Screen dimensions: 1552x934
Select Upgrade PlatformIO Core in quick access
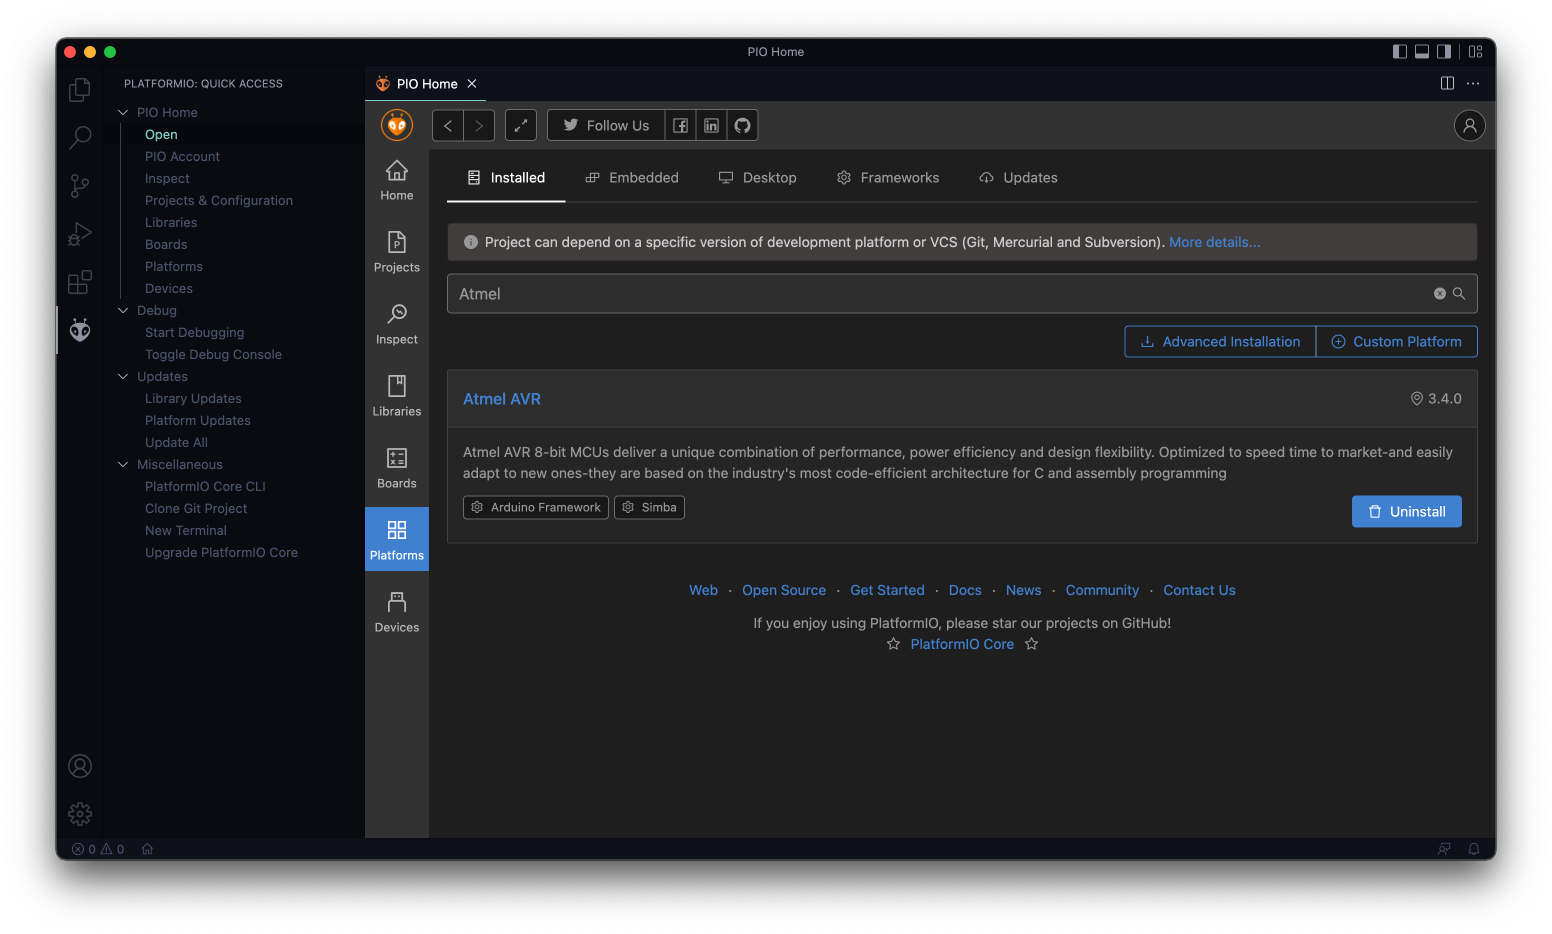pos(221,552)
